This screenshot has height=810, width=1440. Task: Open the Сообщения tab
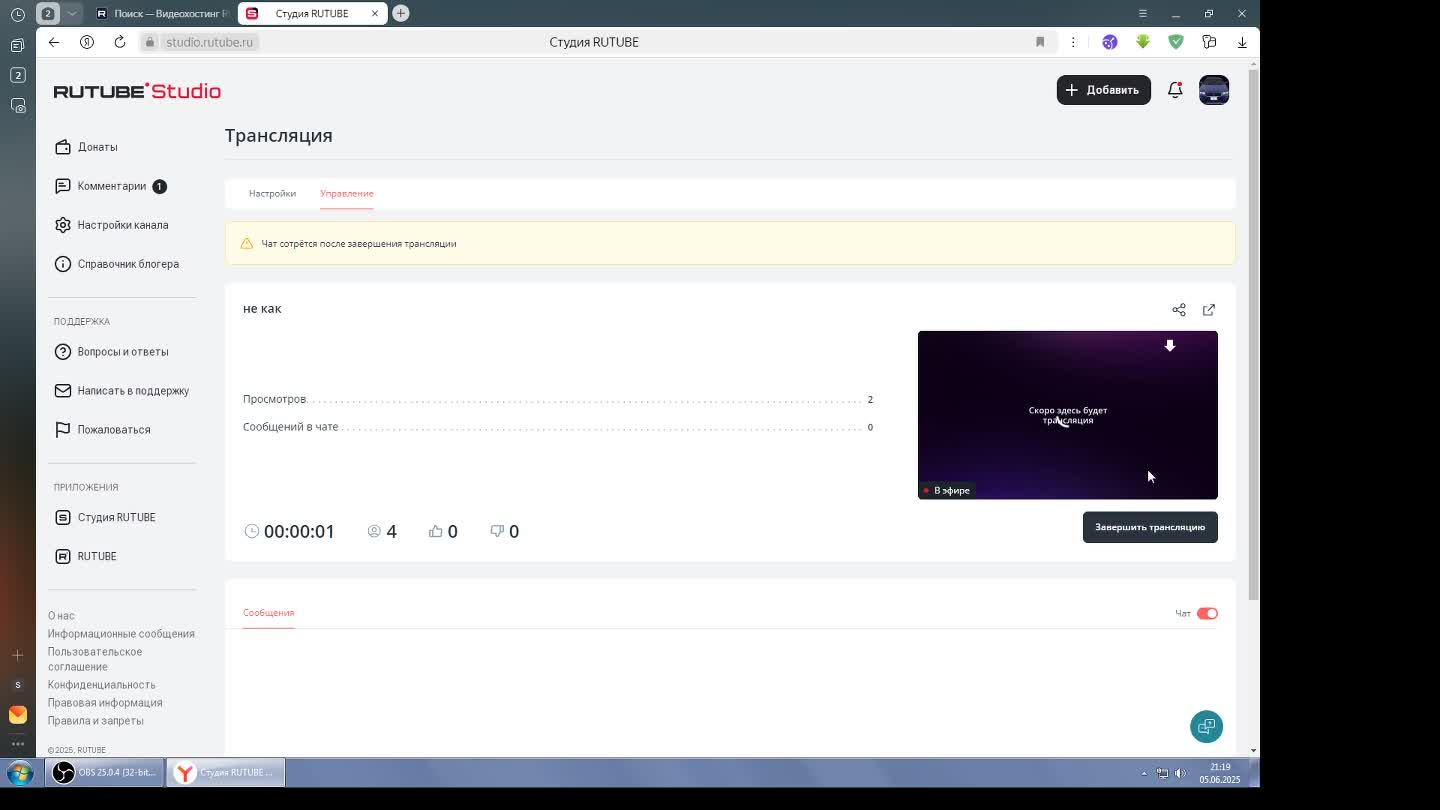(268, 613)
